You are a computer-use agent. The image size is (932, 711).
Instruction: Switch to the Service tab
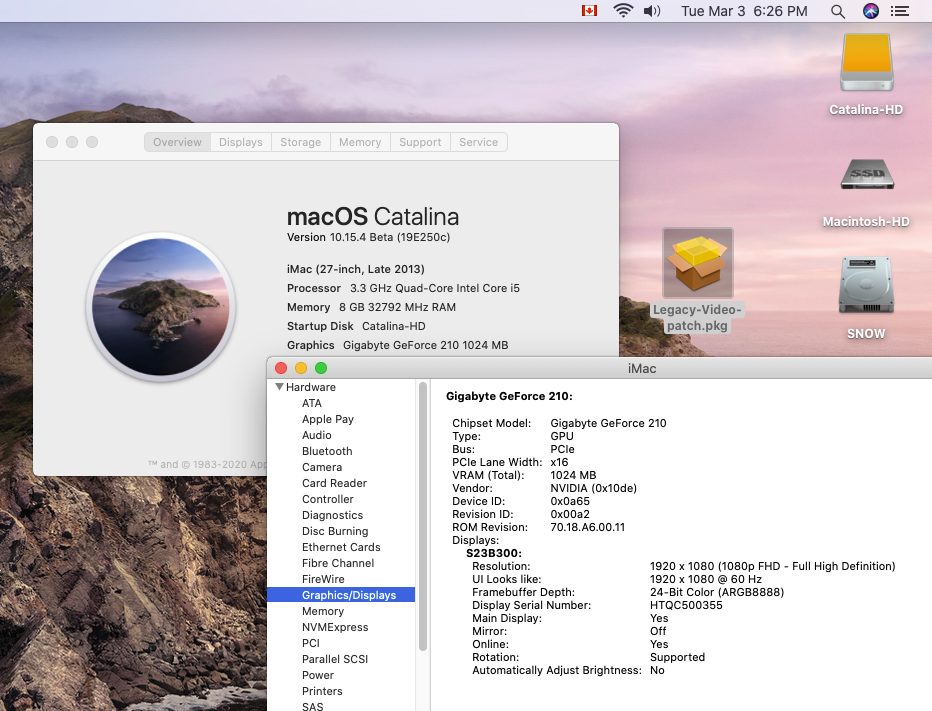click(478, 142)
